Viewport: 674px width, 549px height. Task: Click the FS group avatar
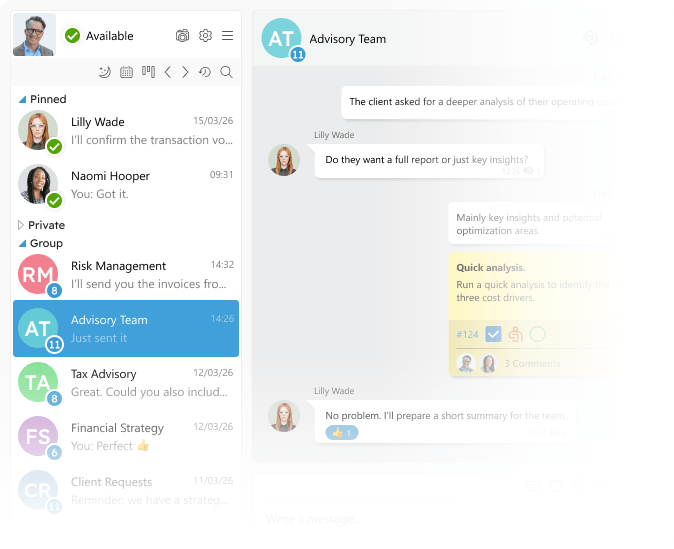pos(38,436)
